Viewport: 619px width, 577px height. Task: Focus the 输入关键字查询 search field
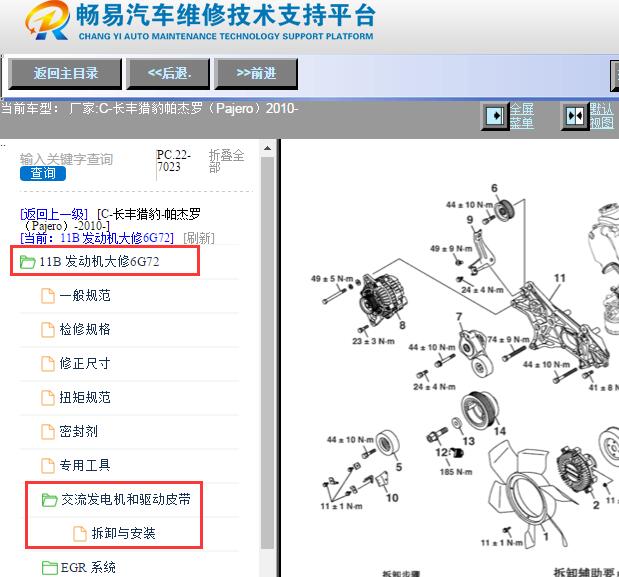coord(66,159)
